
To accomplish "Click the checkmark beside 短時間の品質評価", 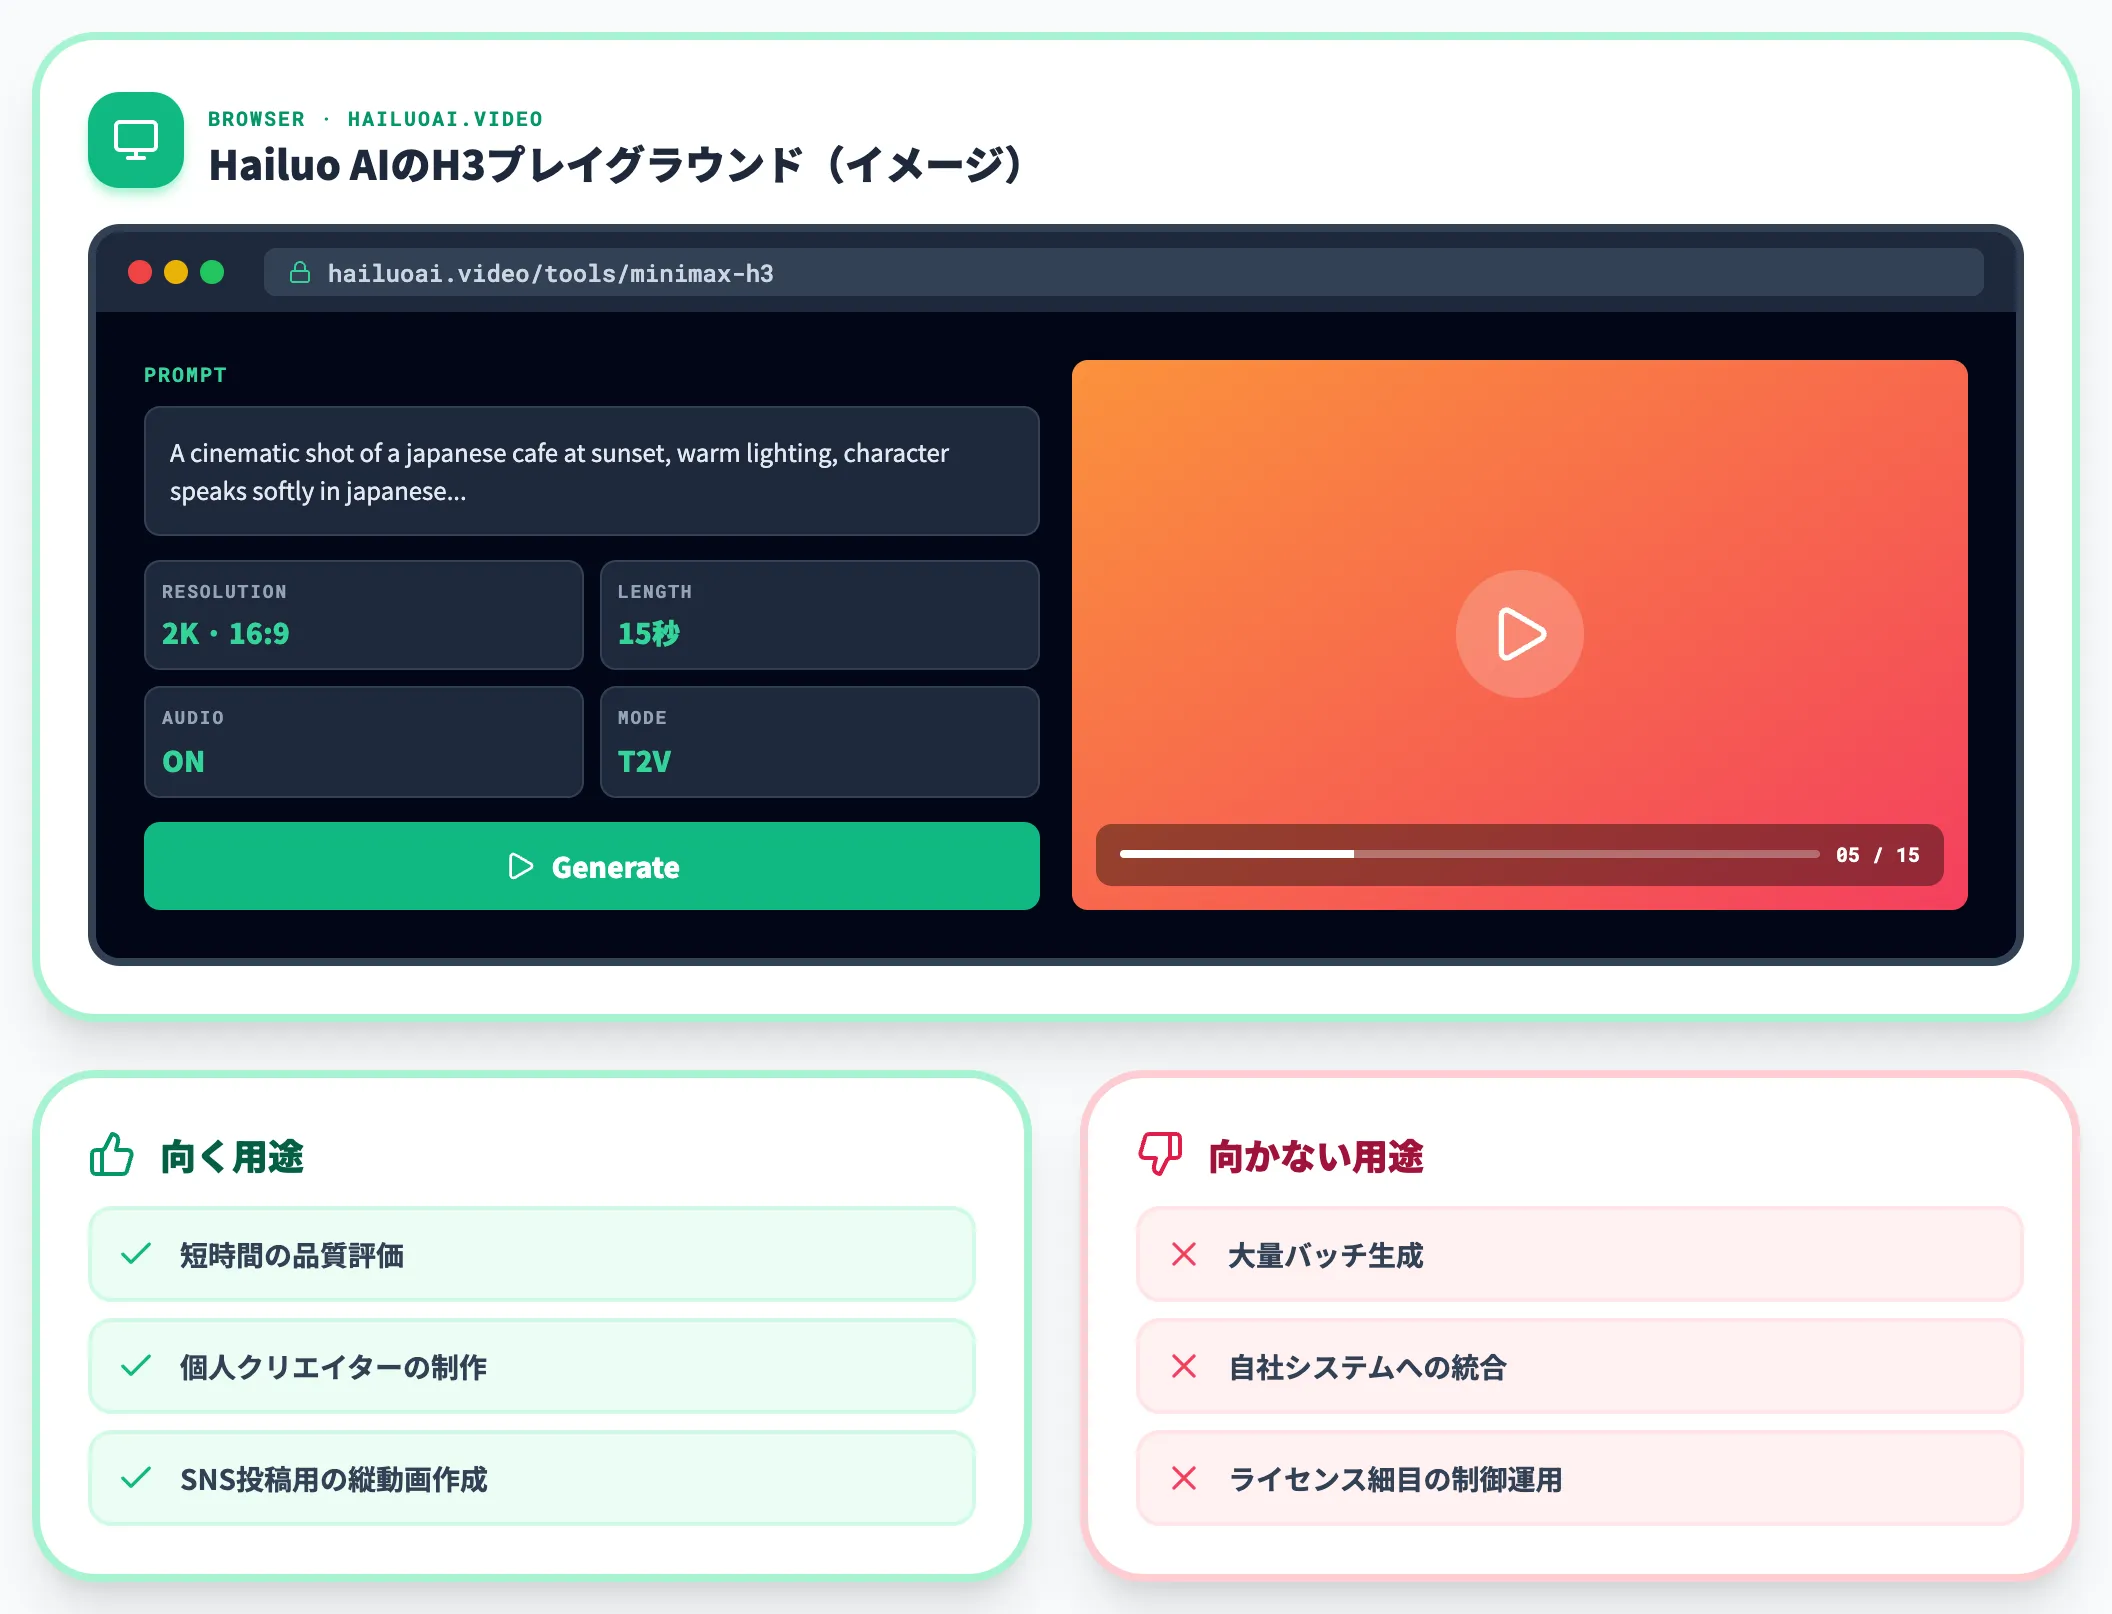I will pos(136,1254).
